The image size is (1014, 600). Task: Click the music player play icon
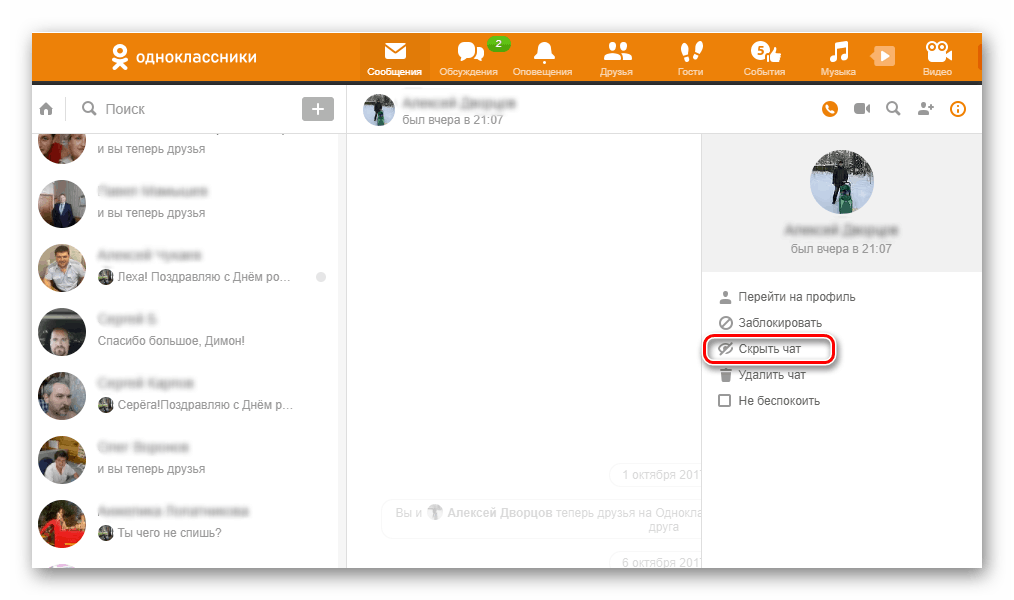point(884,56)
